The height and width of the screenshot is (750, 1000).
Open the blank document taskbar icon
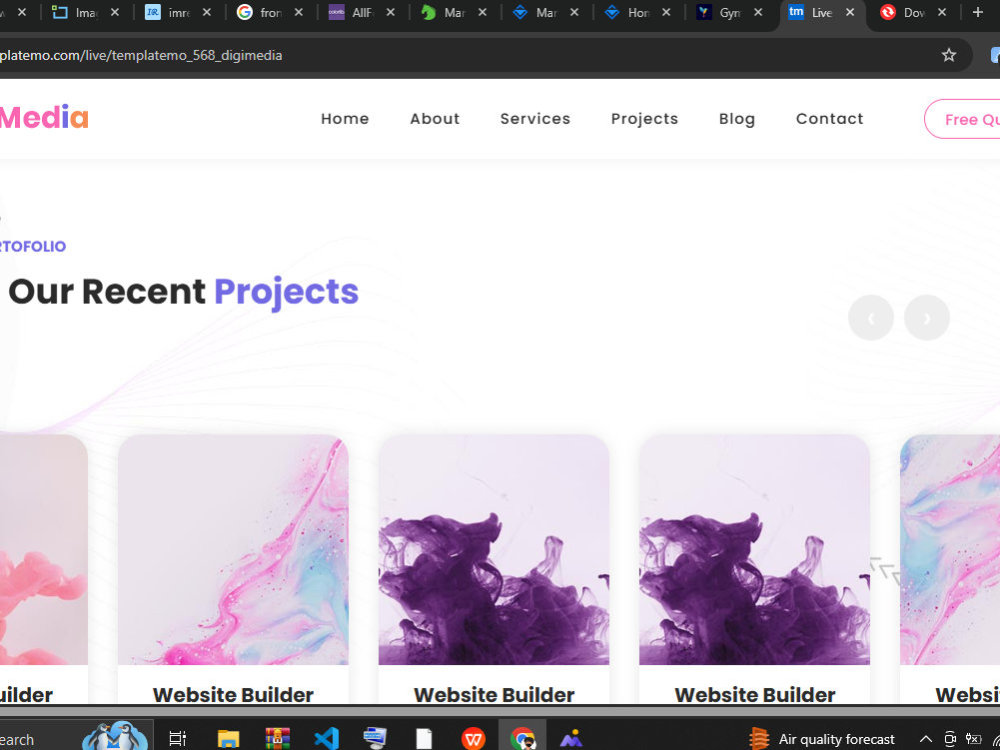pos(424,739)
